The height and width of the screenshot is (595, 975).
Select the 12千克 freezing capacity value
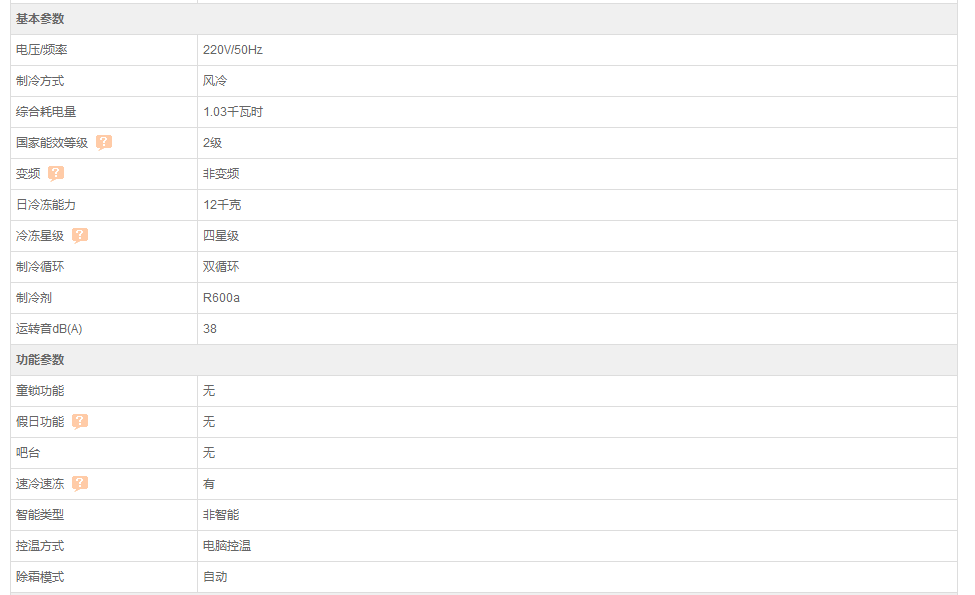(222, 205)
